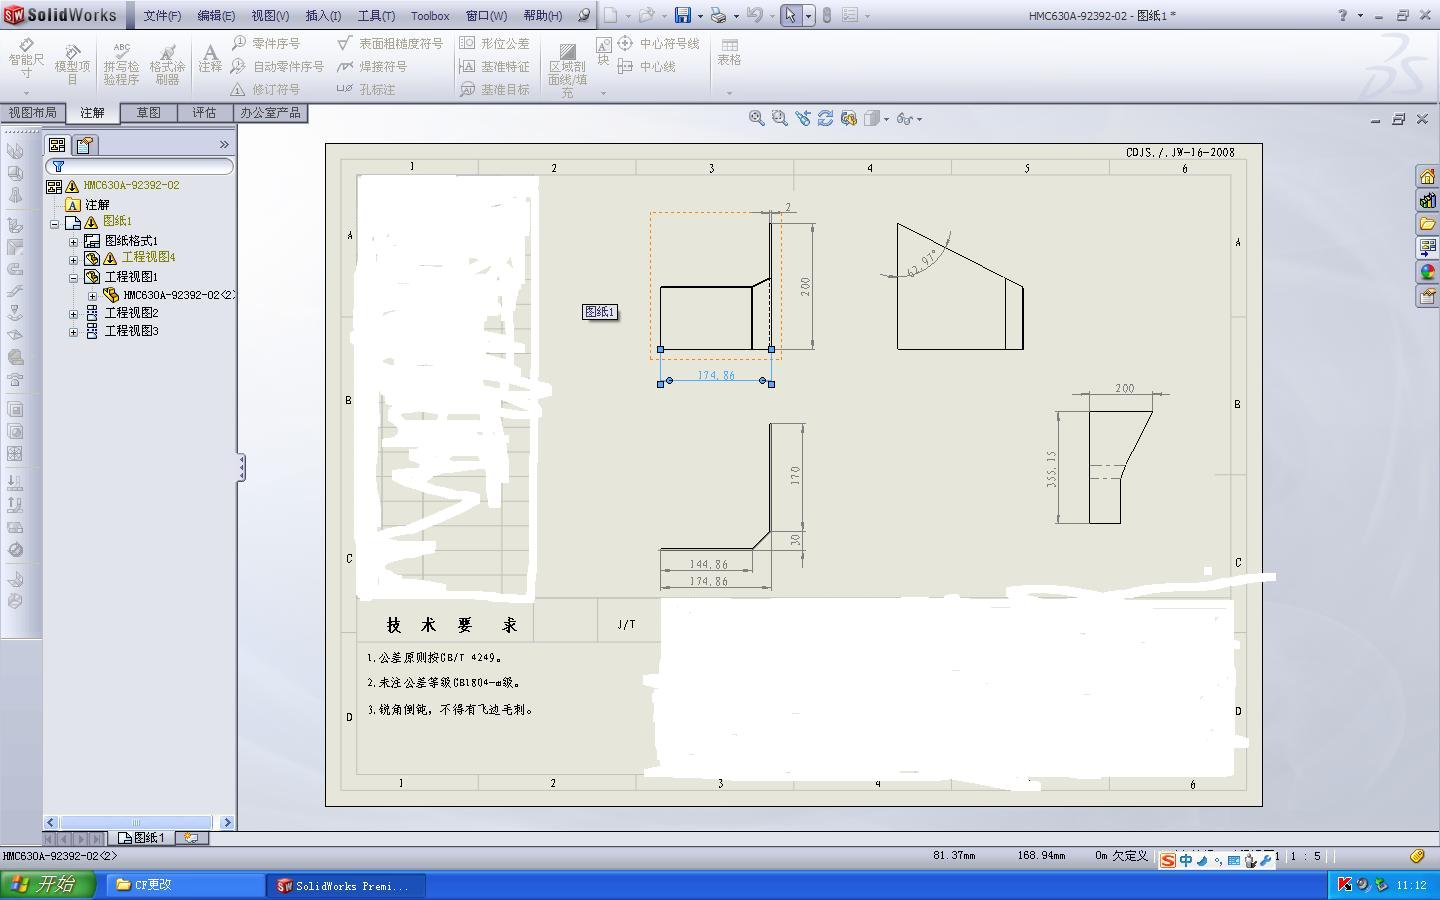Click the Hole Callout (孔标注) tool
The width and height of the screenshot is (1440, 900).
[x=366, y=90]
